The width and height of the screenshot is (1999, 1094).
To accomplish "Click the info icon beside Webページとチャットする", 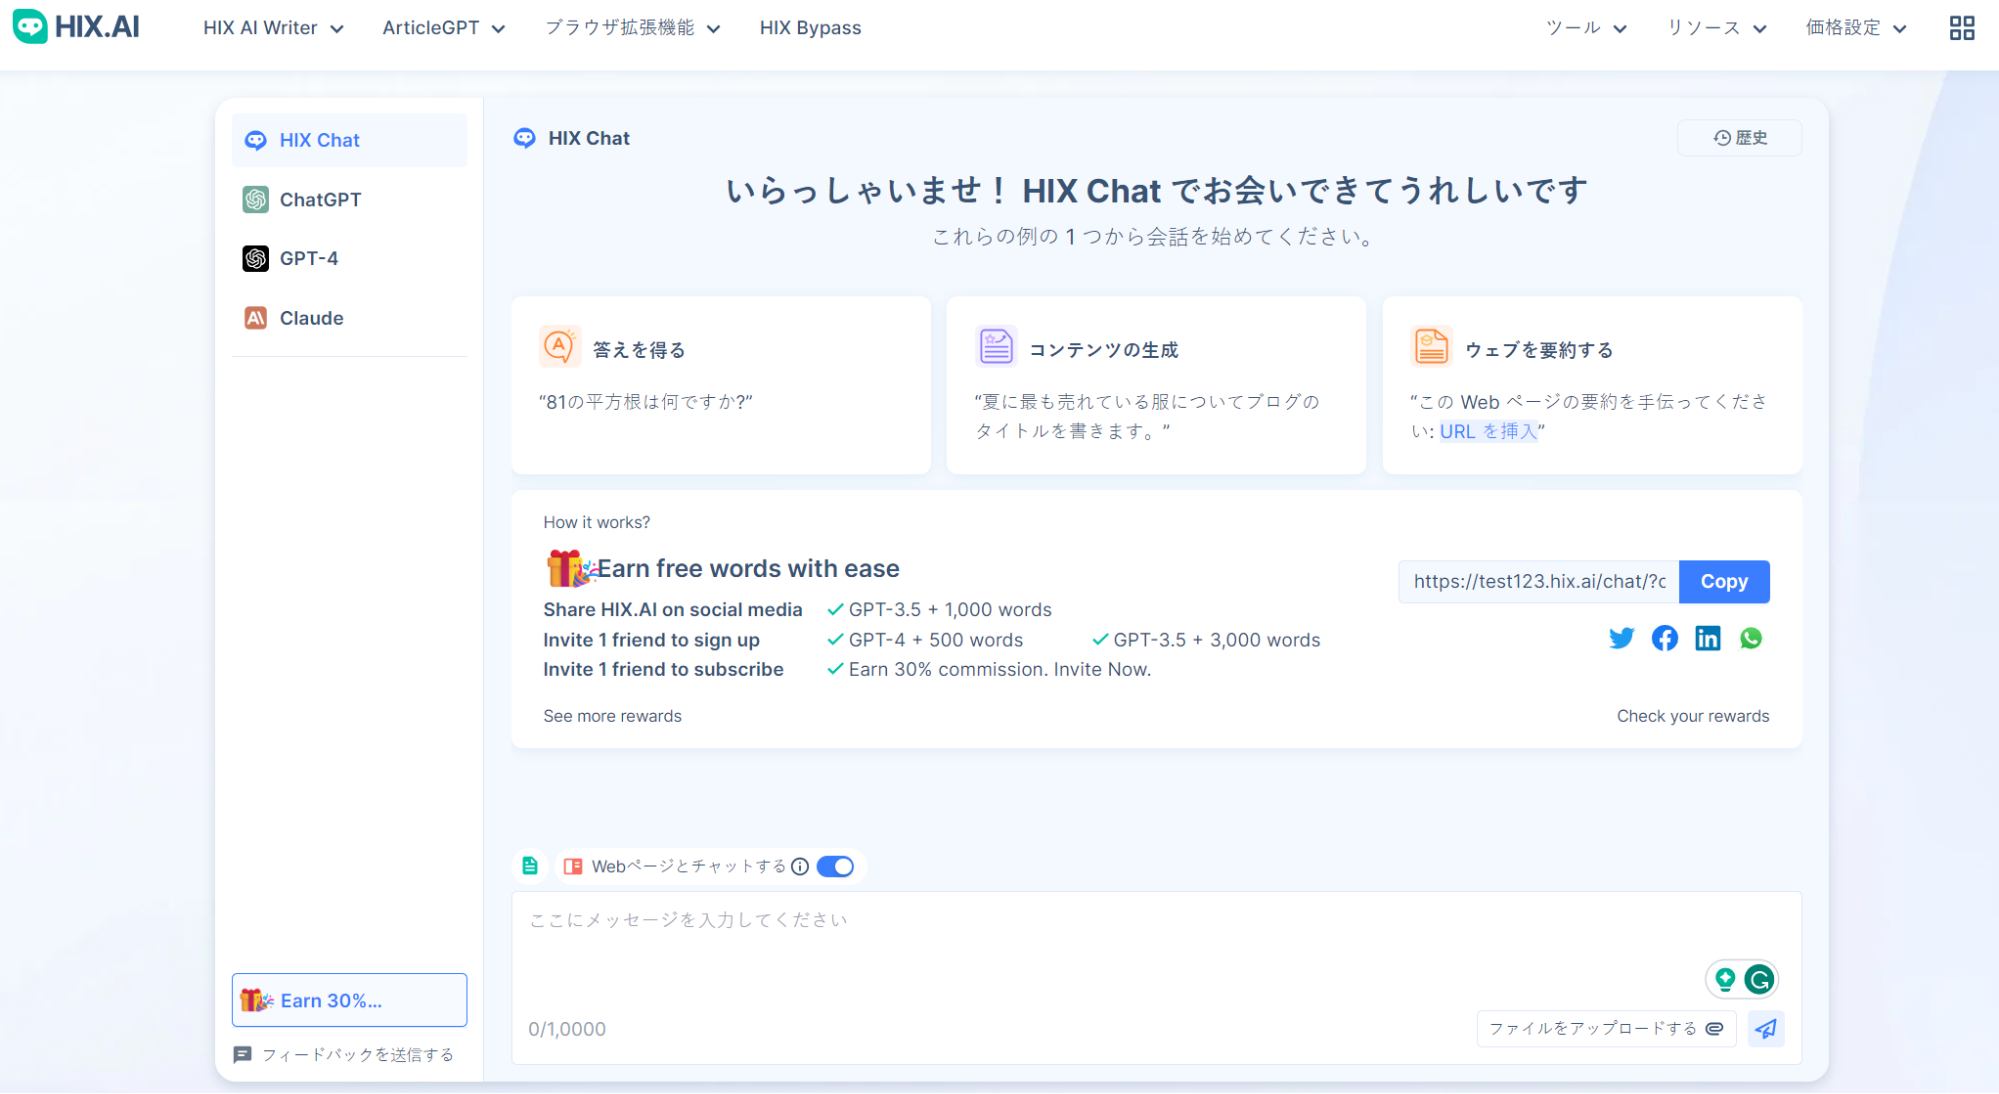I will coord(800,866).
